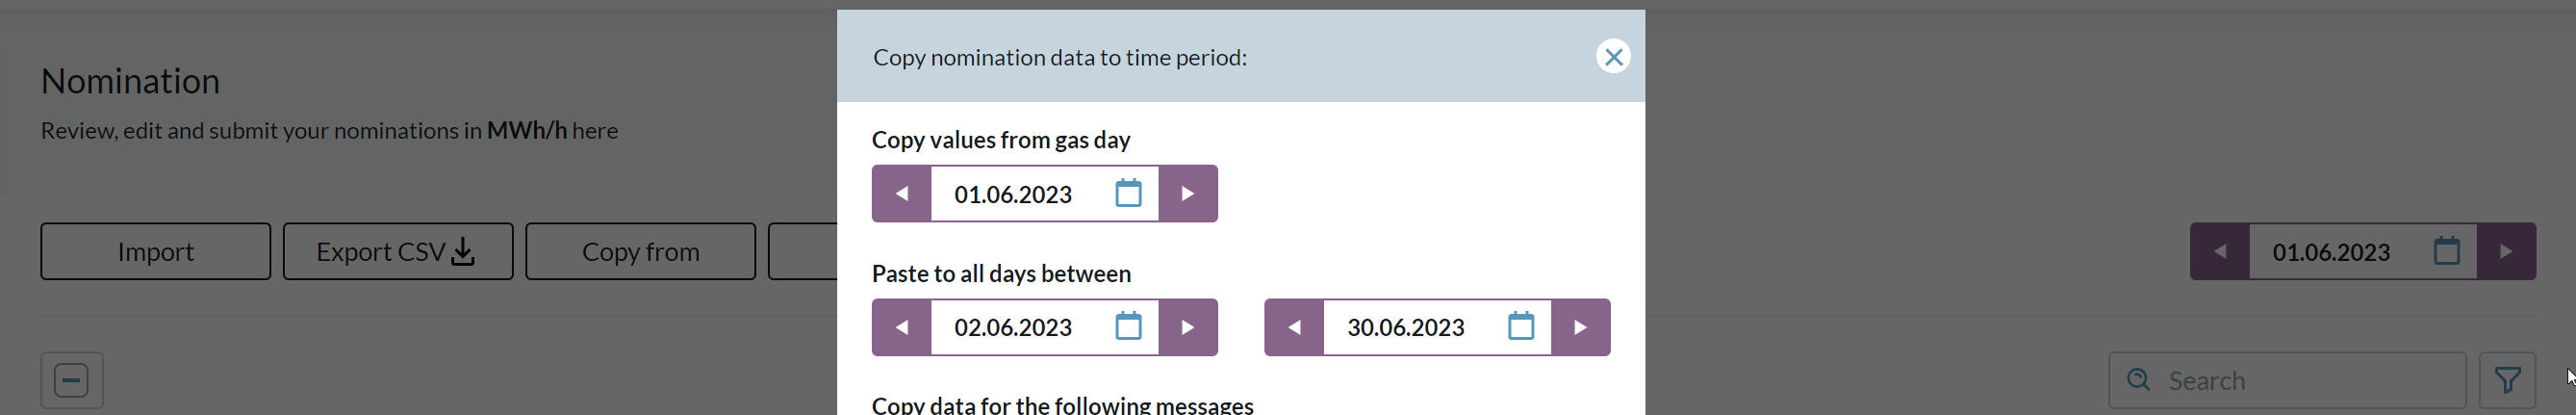Collapse all rows with minus icon

(x=71, y=380)
